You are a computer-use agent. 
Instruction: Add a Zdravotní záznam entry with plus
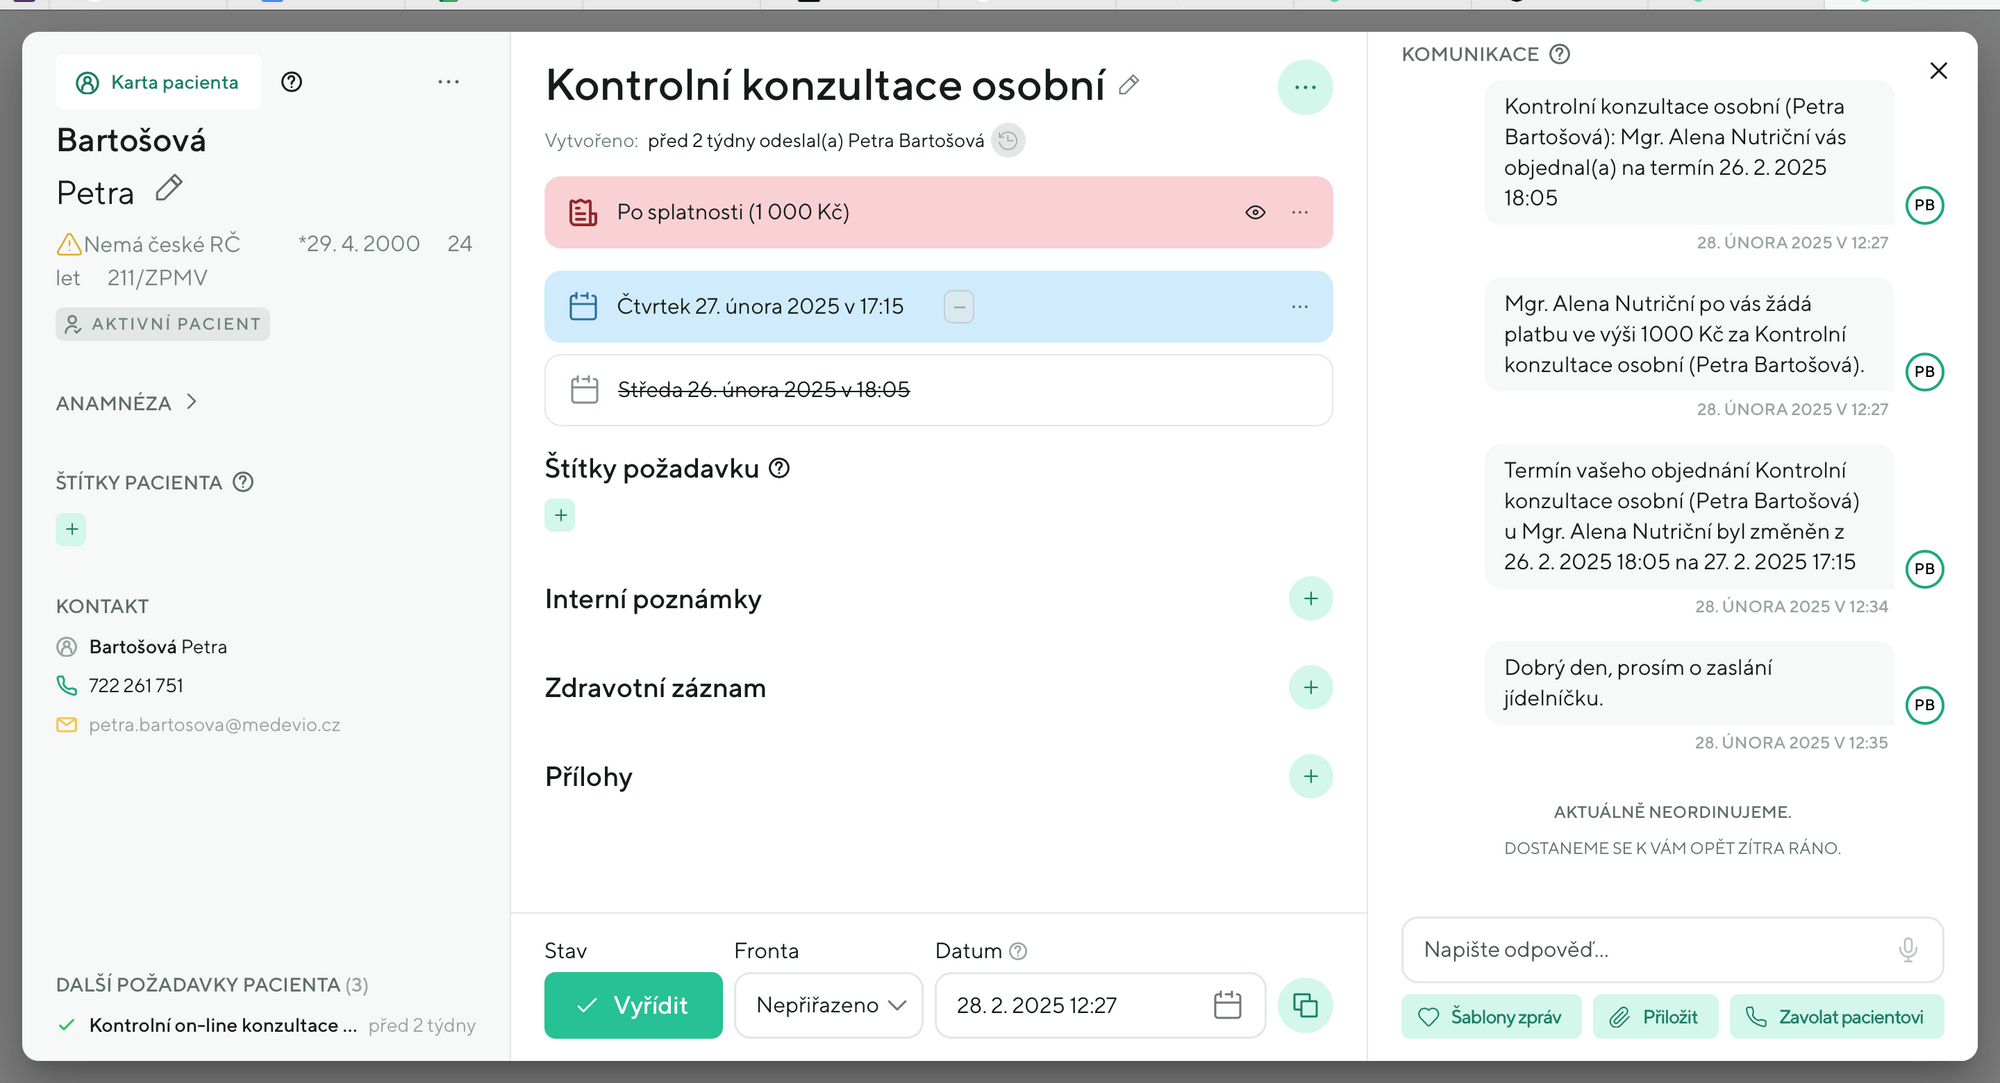click(1310, 688)
